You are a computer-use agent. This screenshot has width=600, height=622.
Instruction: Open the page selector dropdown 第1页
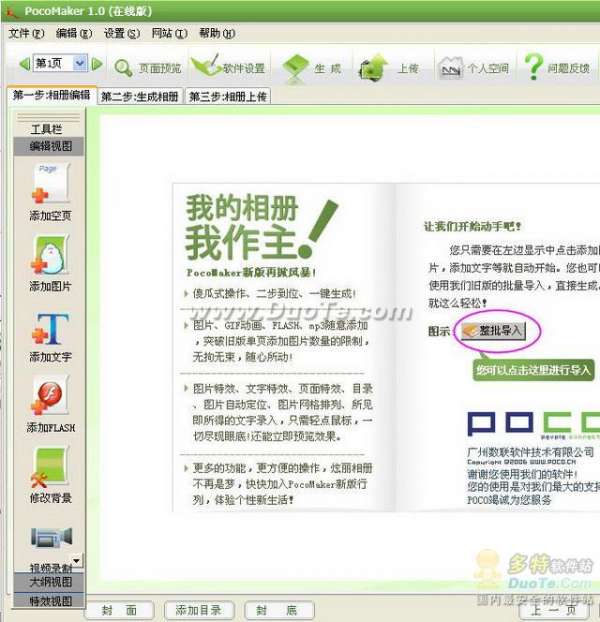[60, 63]
